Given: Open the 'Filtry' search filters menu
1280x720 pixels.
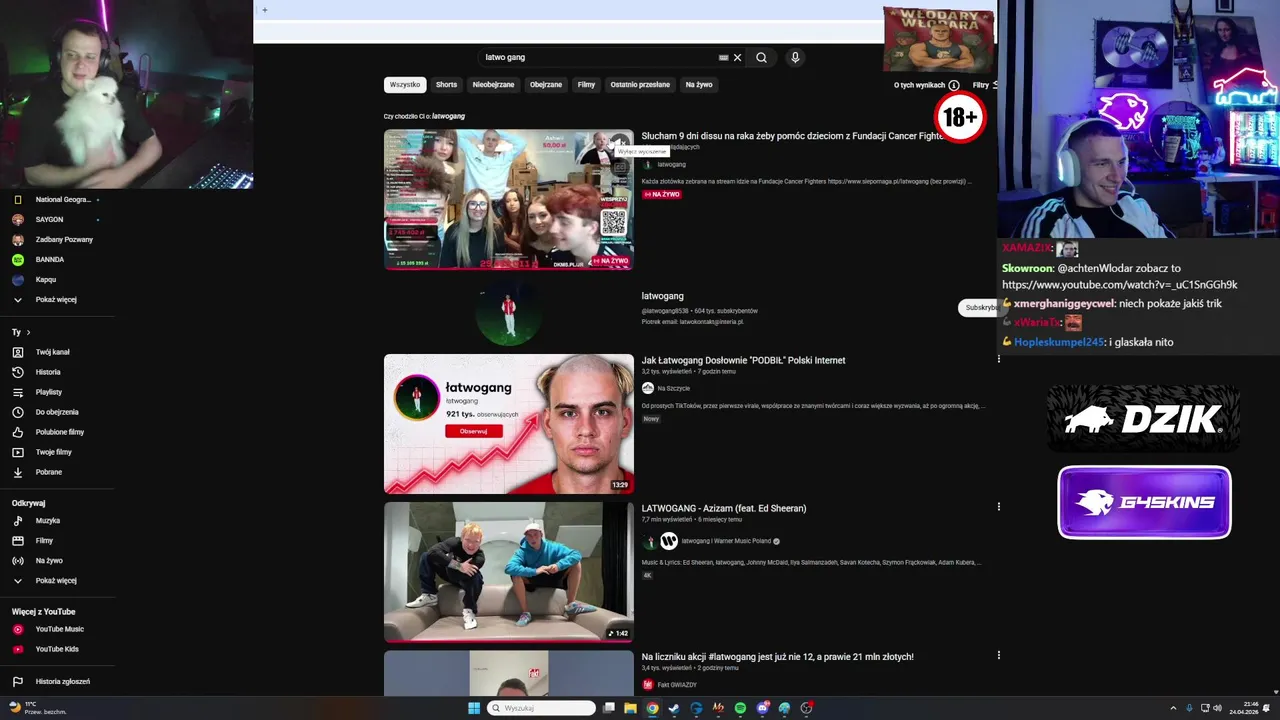Looking at the screenshot, I should [984, 85].
